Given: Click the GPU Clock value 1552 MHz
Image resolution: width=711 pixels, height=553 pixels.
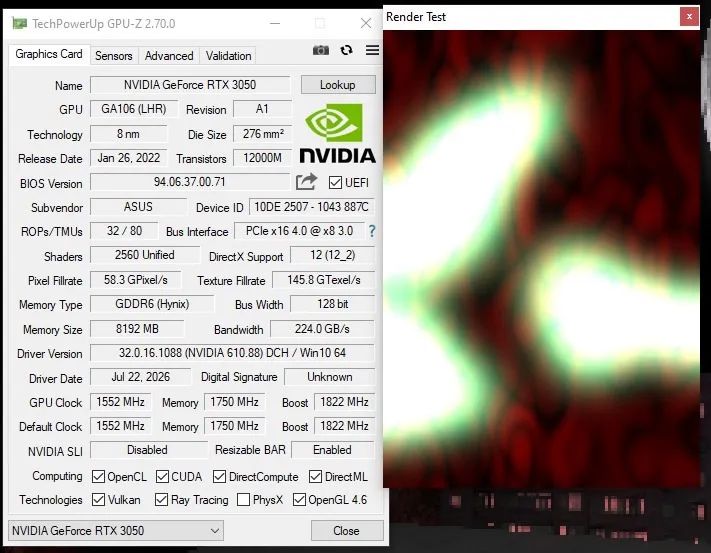Looking at the screenshot, I should [120, 402].
